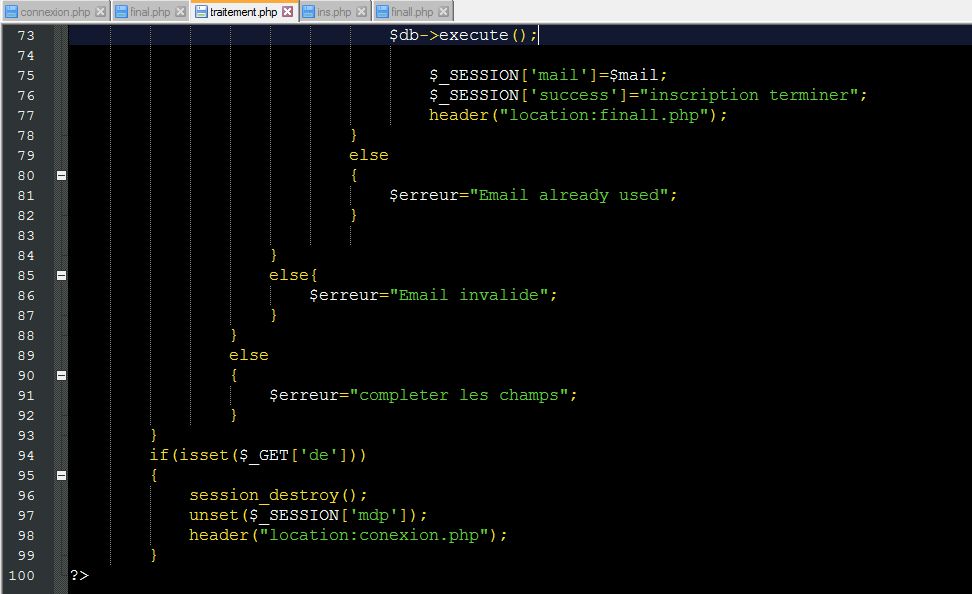
Task: Close the finall.php tab
Action: pyautogui.click(x=443, y=12)
